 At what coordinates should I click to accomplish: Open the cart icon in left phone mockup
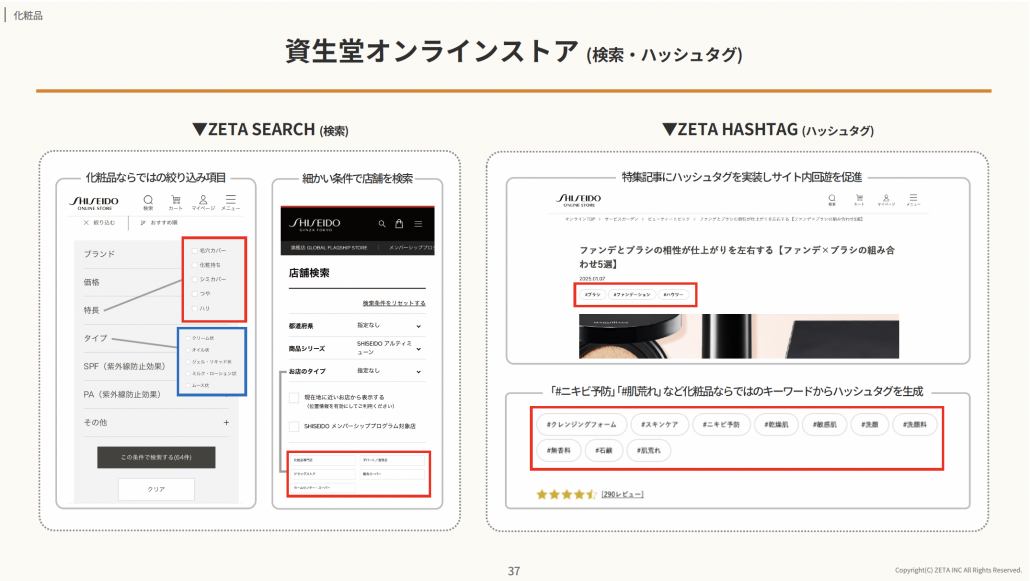coord(176,201)
